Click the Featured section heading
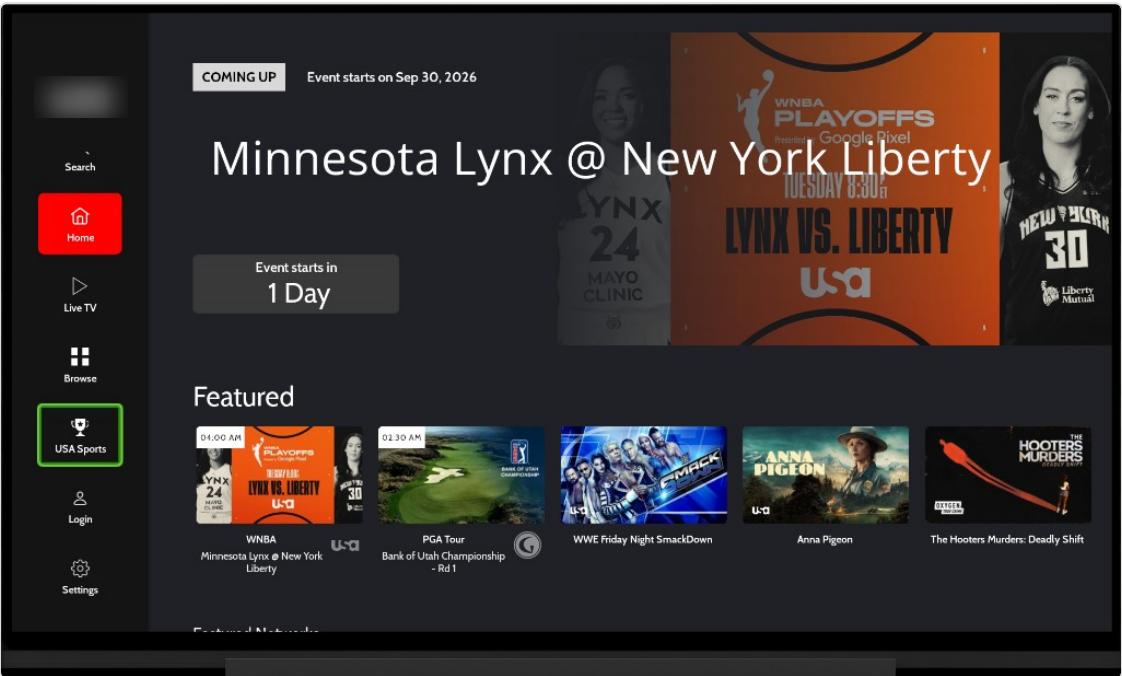 243,396
